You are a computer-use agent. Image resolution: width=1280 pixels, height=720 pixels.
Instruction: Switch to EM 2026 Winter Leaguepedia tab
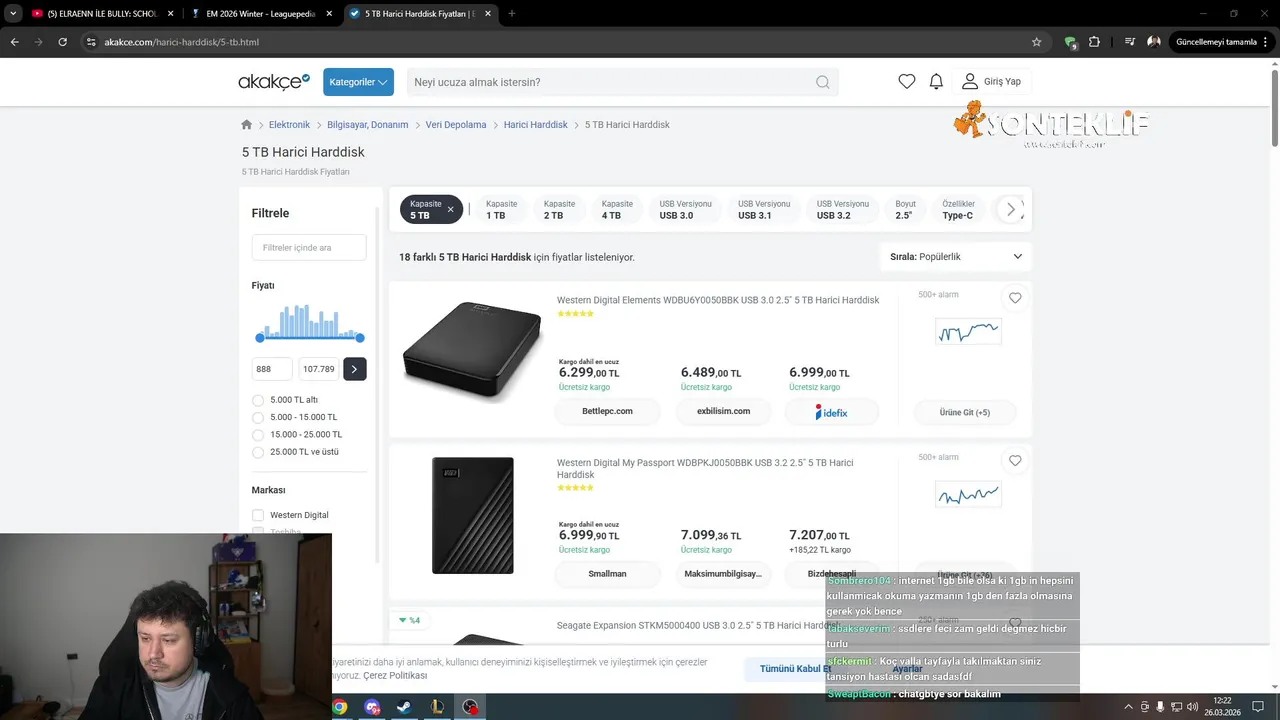coord(264,14)
